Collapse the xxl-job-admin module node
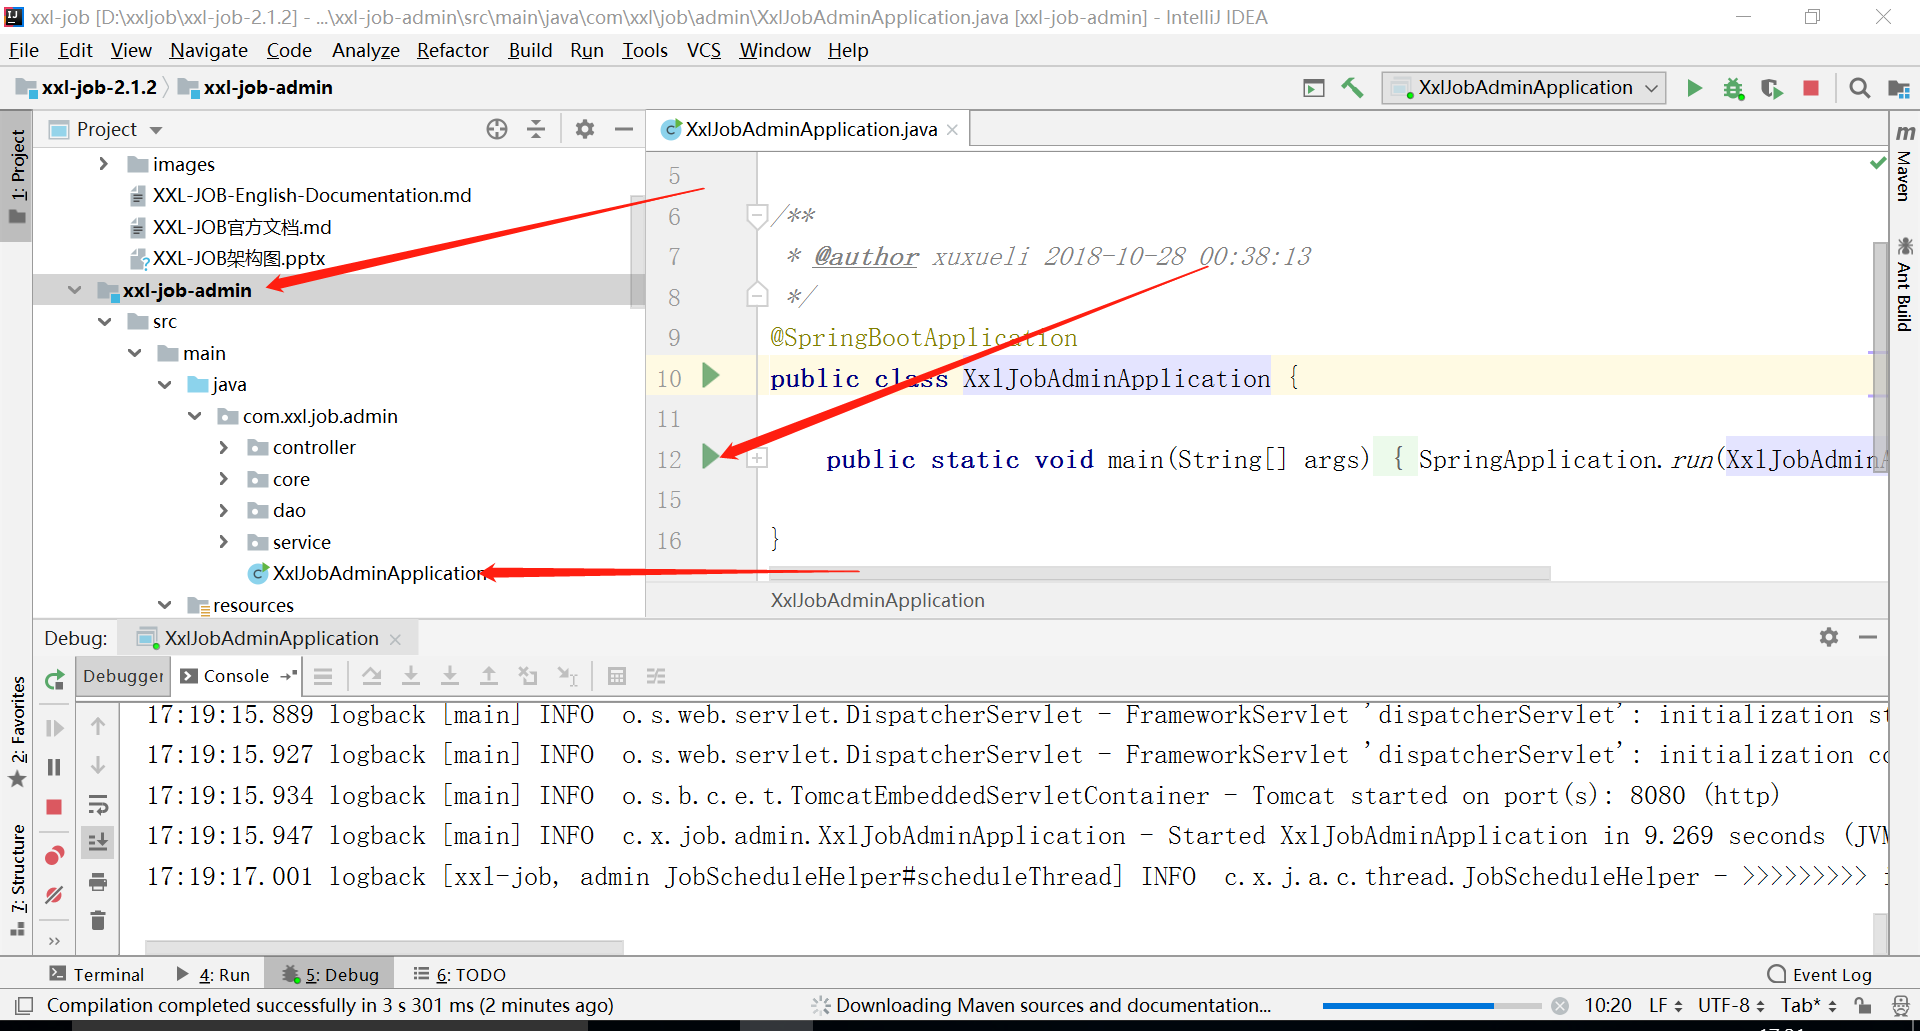Image resolution: width=1920 pixels, height=1031 pixels. click(x=75, y=290)
